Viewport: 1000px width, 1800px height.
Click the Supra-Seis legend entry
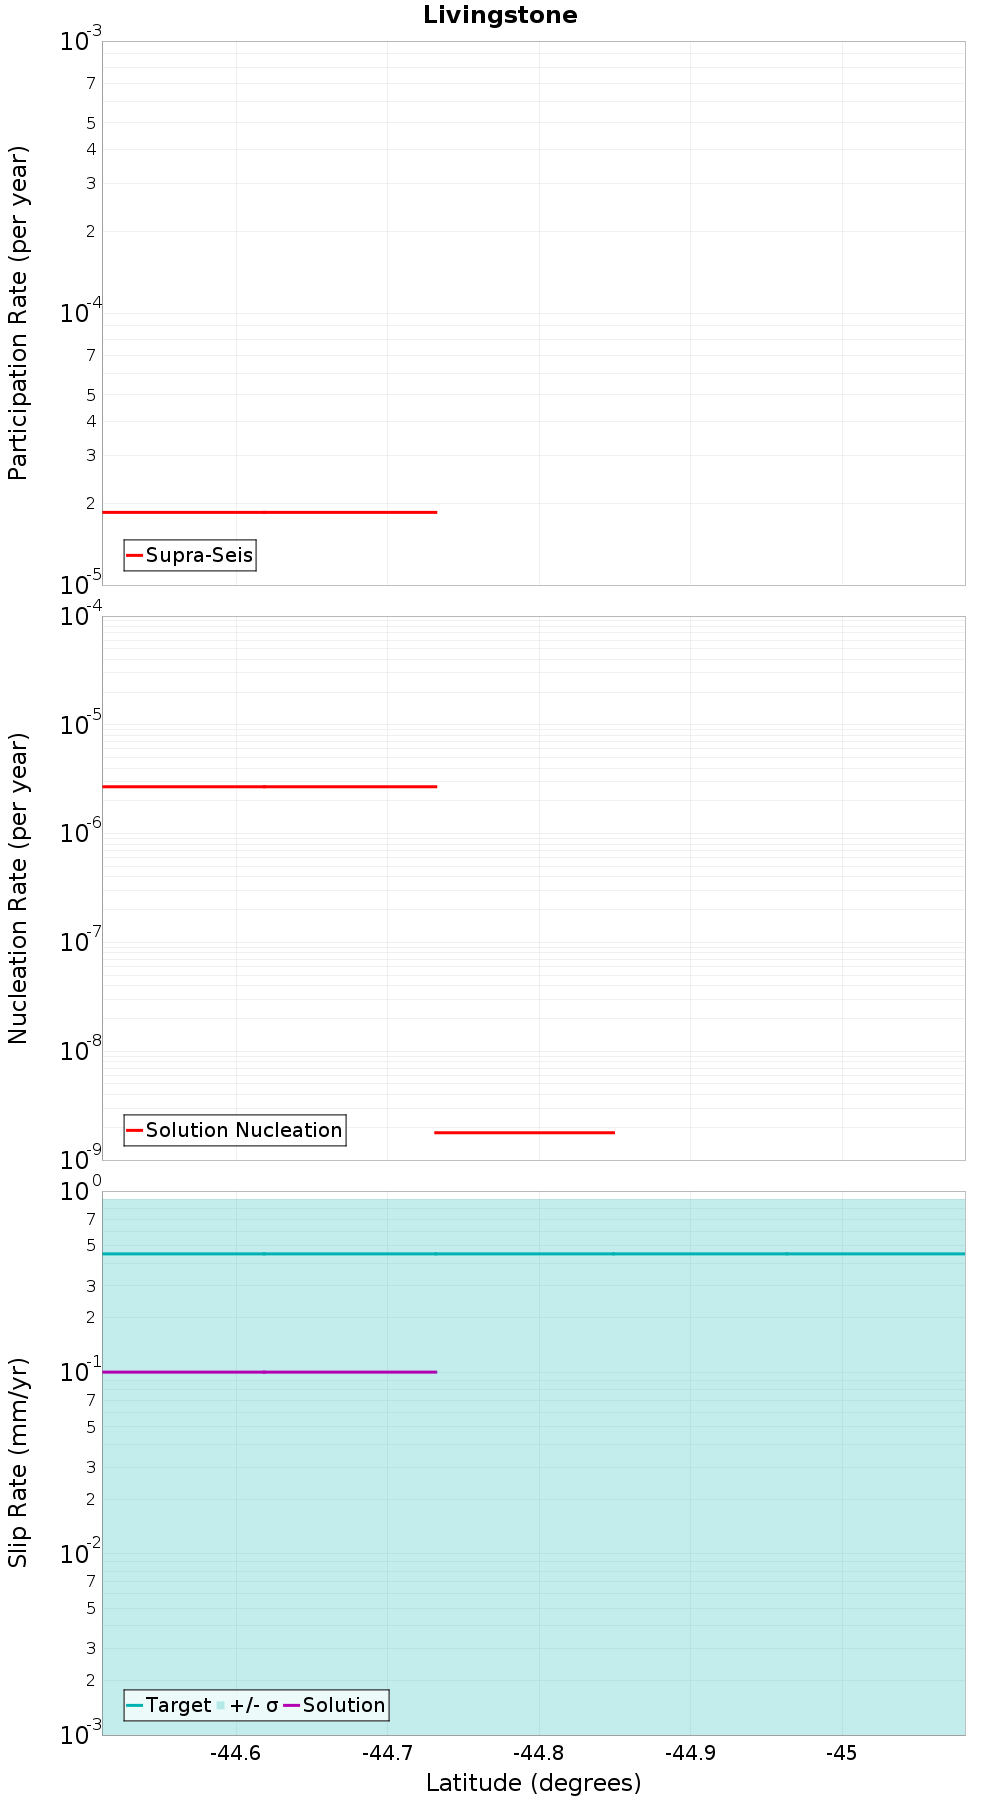tap(190, 555)
